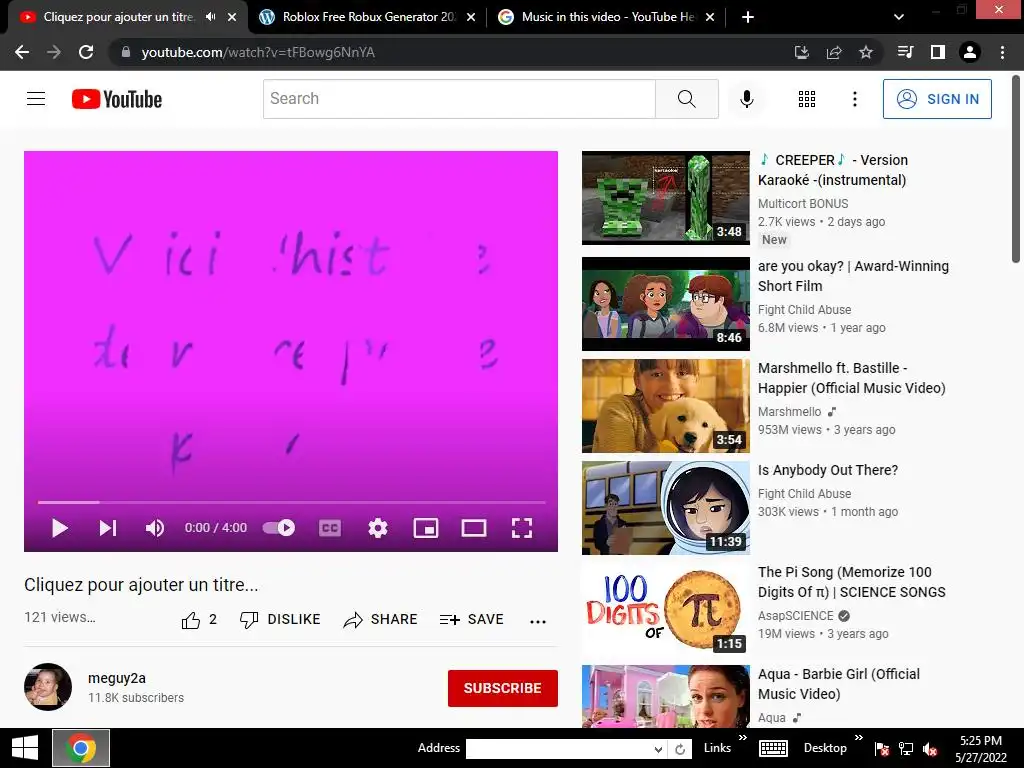This screenshot has width=1024, height=768.
Task: Open Chrome three-dot menu
Action: tap(1002, 52)
